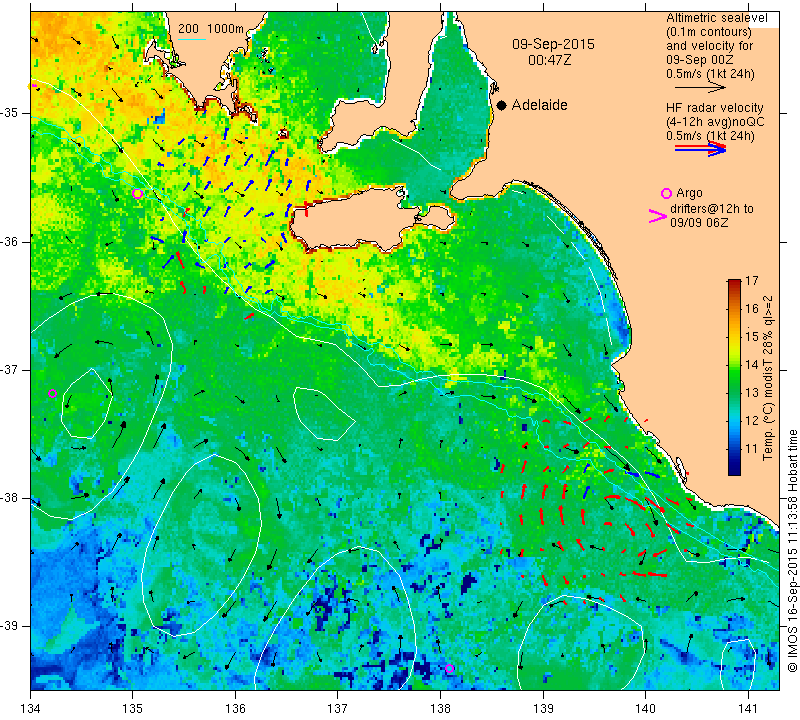Click latitude axis label -37
The width and height of the screenshot is (800, 720).
click(x=9, y=369)
